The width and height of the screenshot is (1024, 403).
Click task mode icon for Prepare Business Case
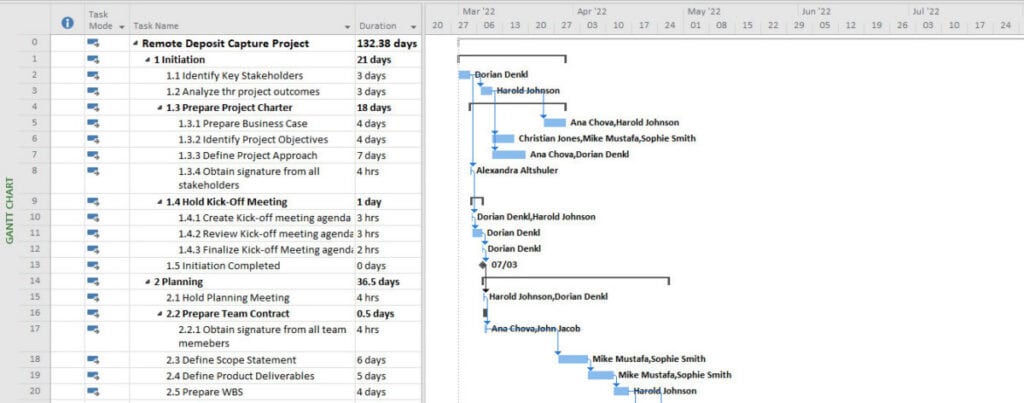(x=93, y=123)
